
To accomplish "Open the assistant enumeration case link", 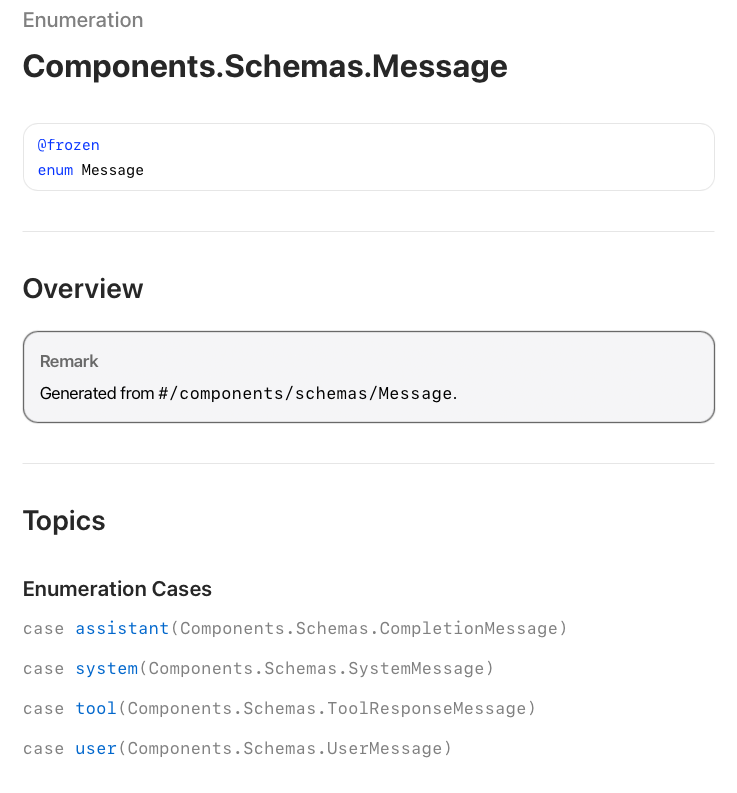I will [x=122, y=629].
